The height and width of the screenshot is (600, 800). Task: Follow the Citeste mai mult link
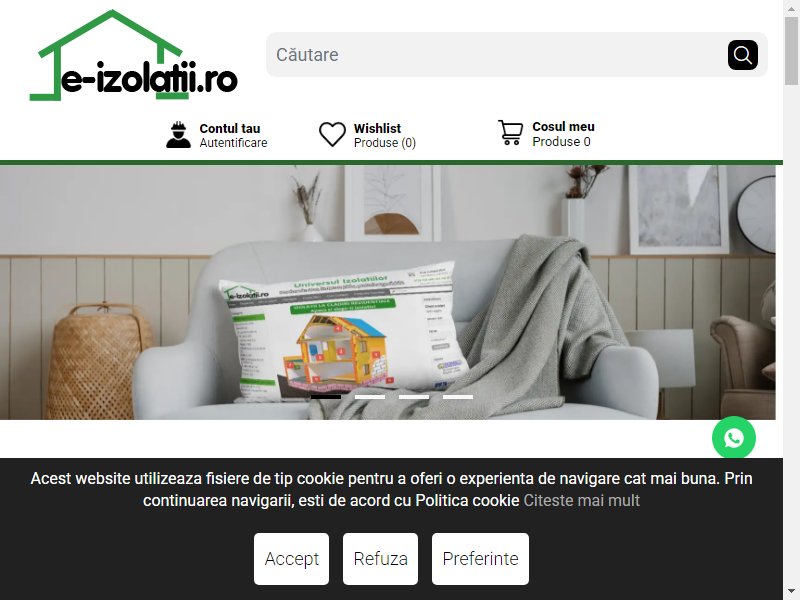click(582, 501)
